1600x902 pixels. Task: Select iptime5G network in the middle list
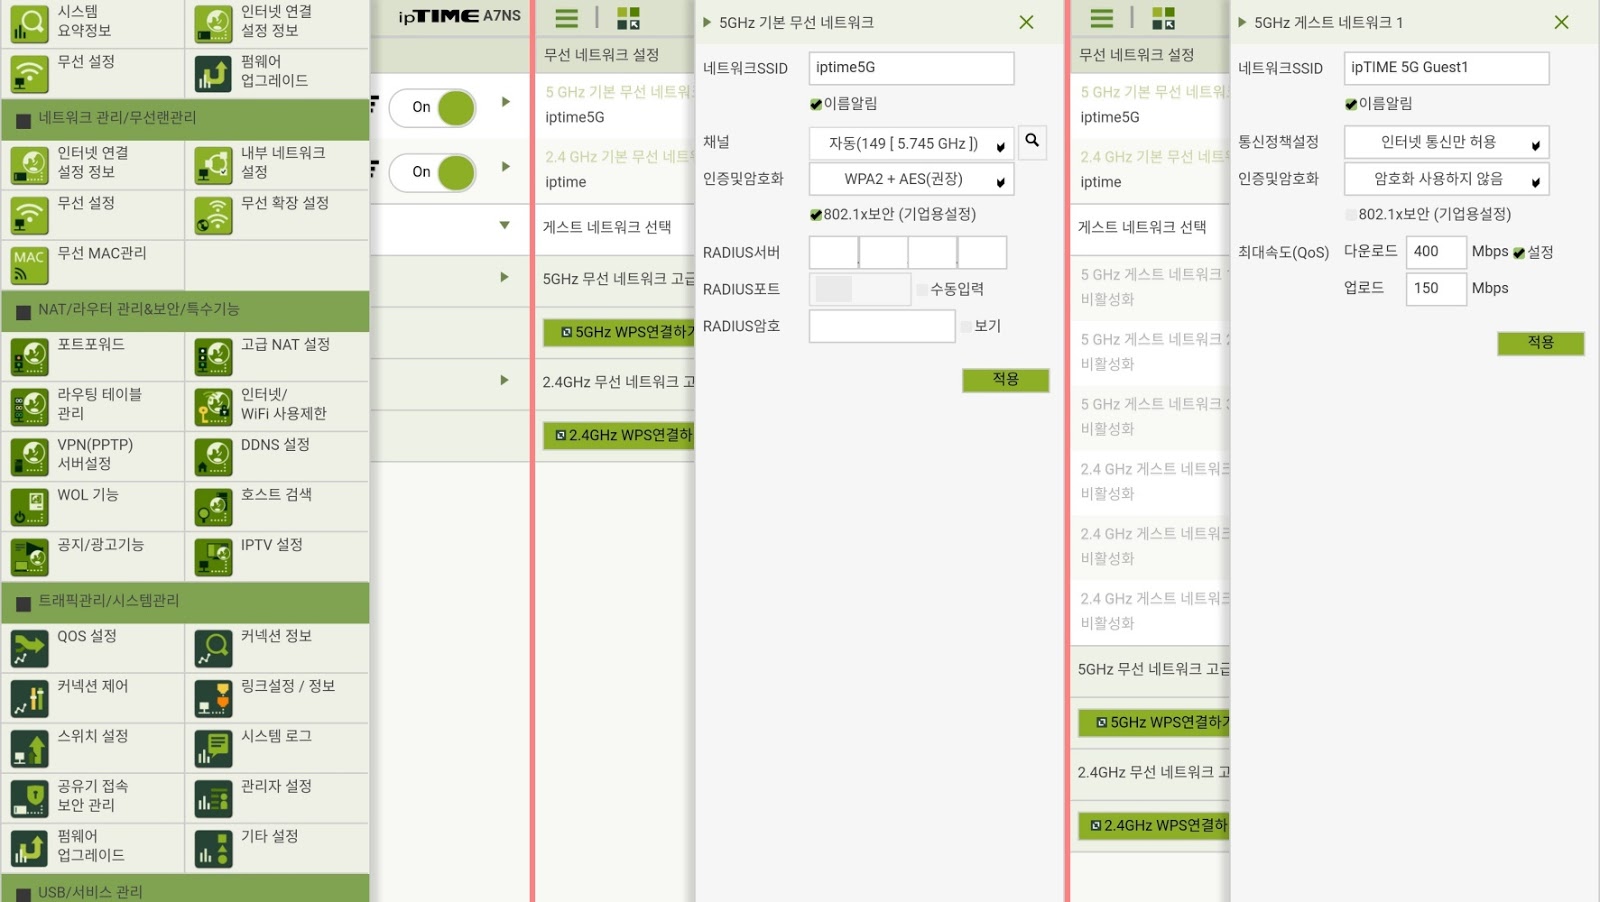[x=616, y=105]
